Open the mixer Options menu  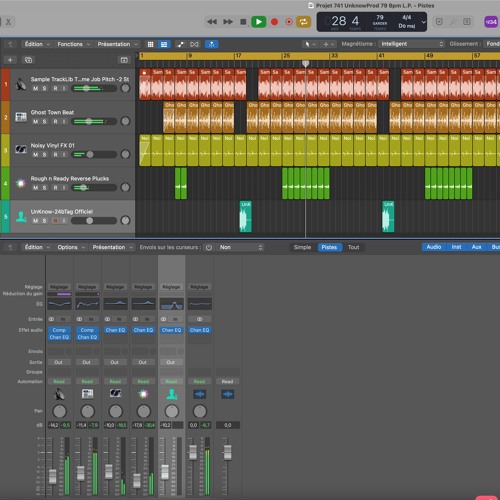coord(71,247)
